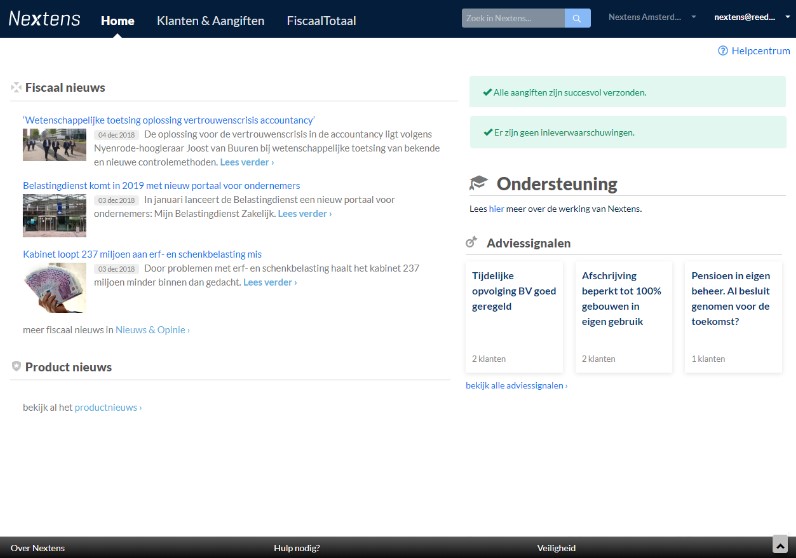Click the accountancy article thumbnail

click(x=54, y=145)
